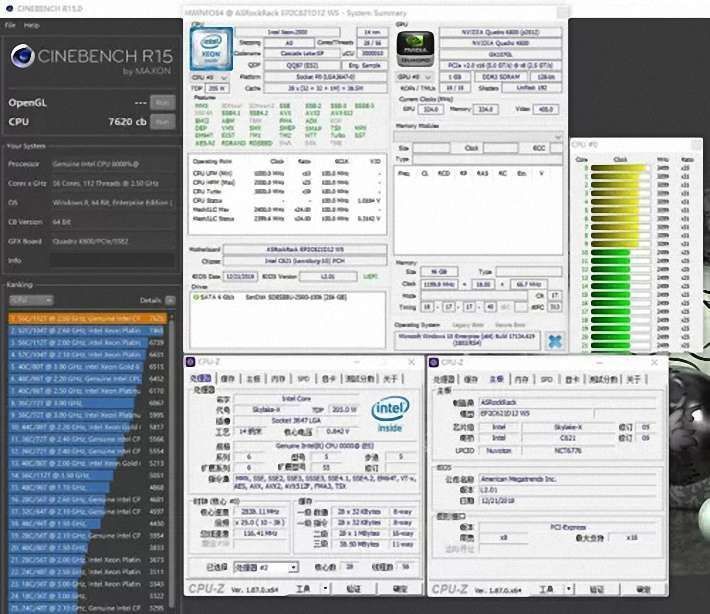Select the ranking row with score 5817
Screen dimensions: 710x614
tap(86, 427)
